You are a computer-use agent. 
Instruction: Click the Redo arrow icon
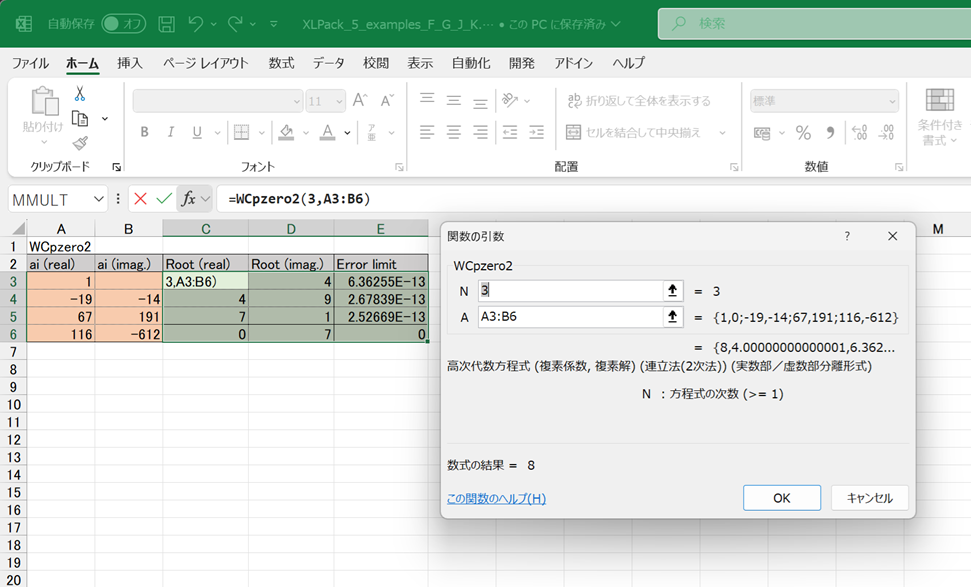[235, 24]
